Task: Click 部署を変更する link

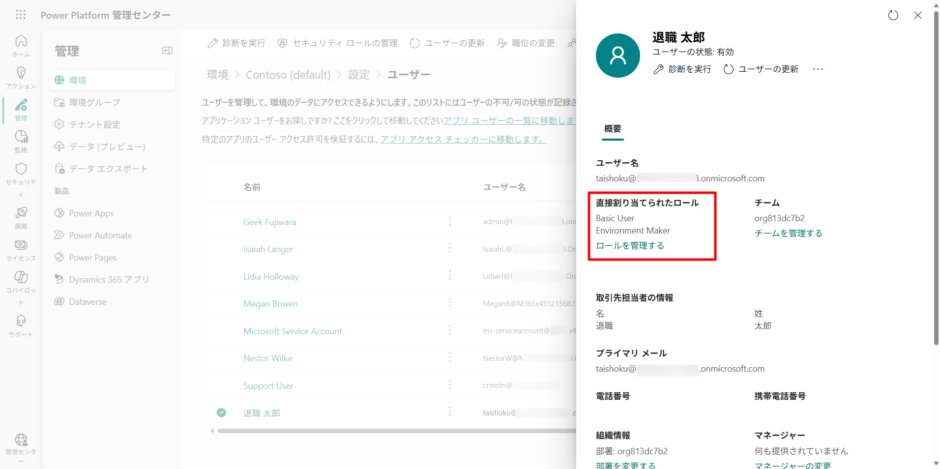Action: [626, 465]
